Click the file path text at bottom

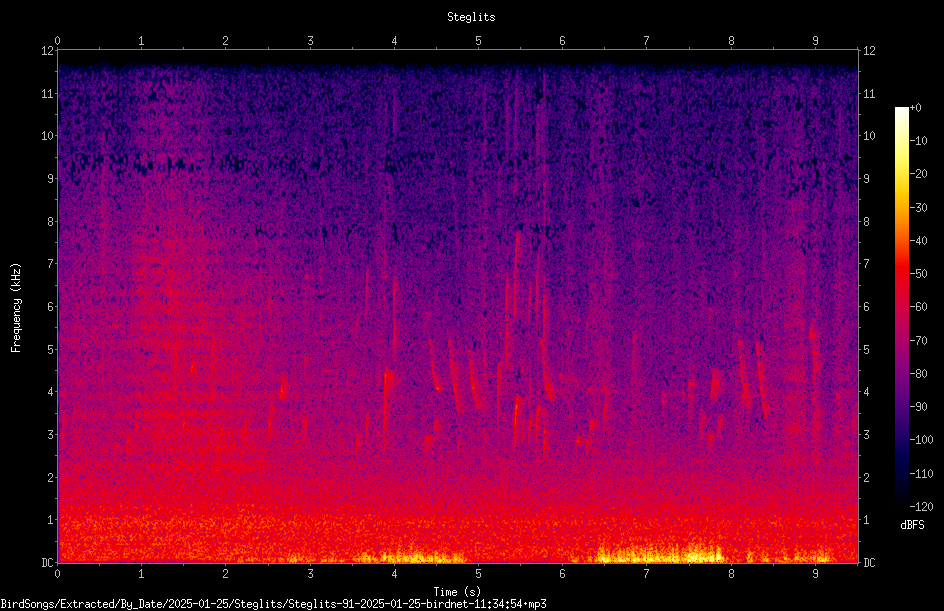[x=273, y=604]
